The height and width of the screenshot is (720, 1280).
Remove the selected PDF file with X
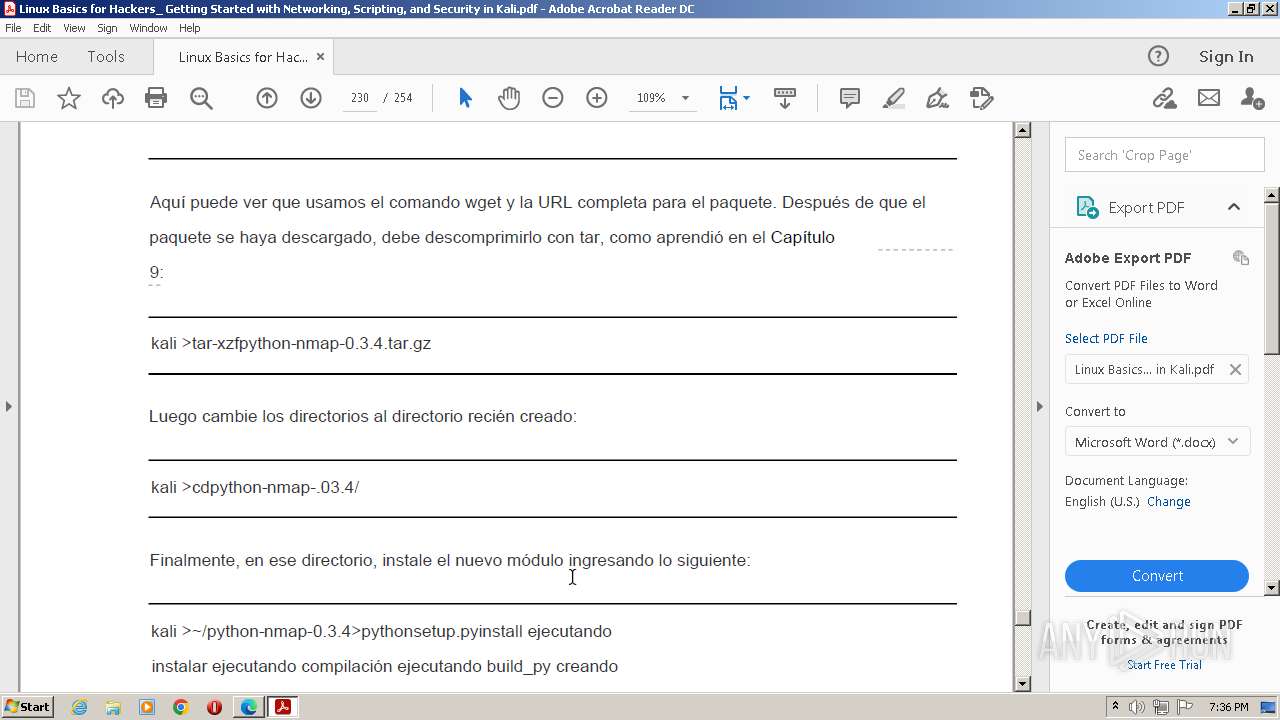click(x=1235, y=370)
